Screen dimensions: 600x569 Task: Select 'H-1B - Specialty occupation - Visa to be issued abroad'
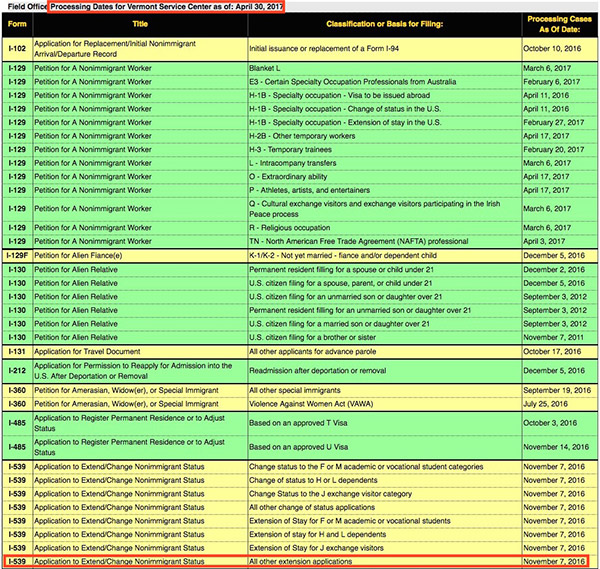coord(339,95)
